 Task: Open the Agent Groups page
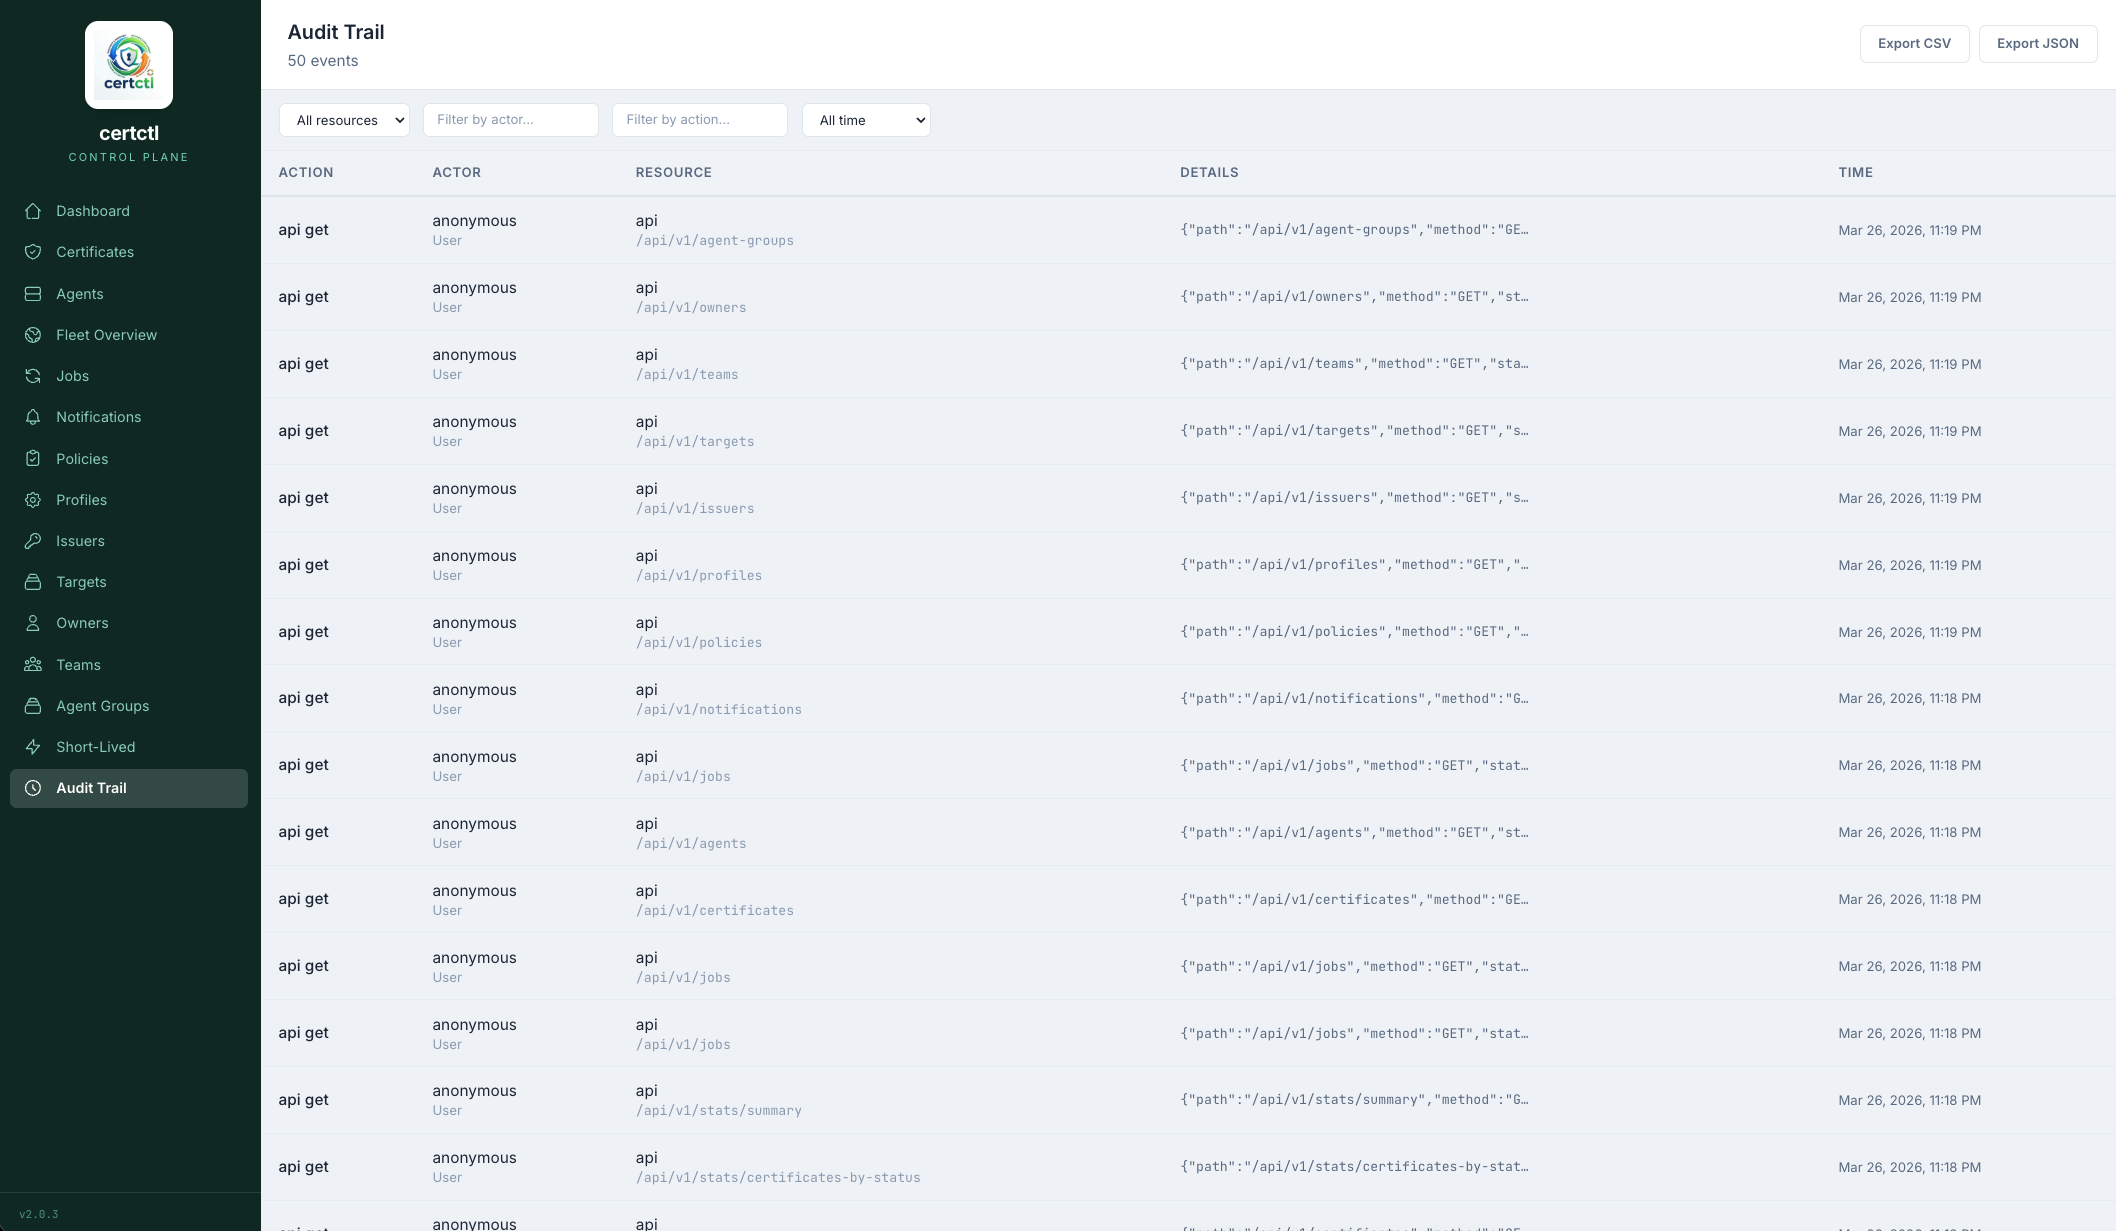click(x=129, y=706)
